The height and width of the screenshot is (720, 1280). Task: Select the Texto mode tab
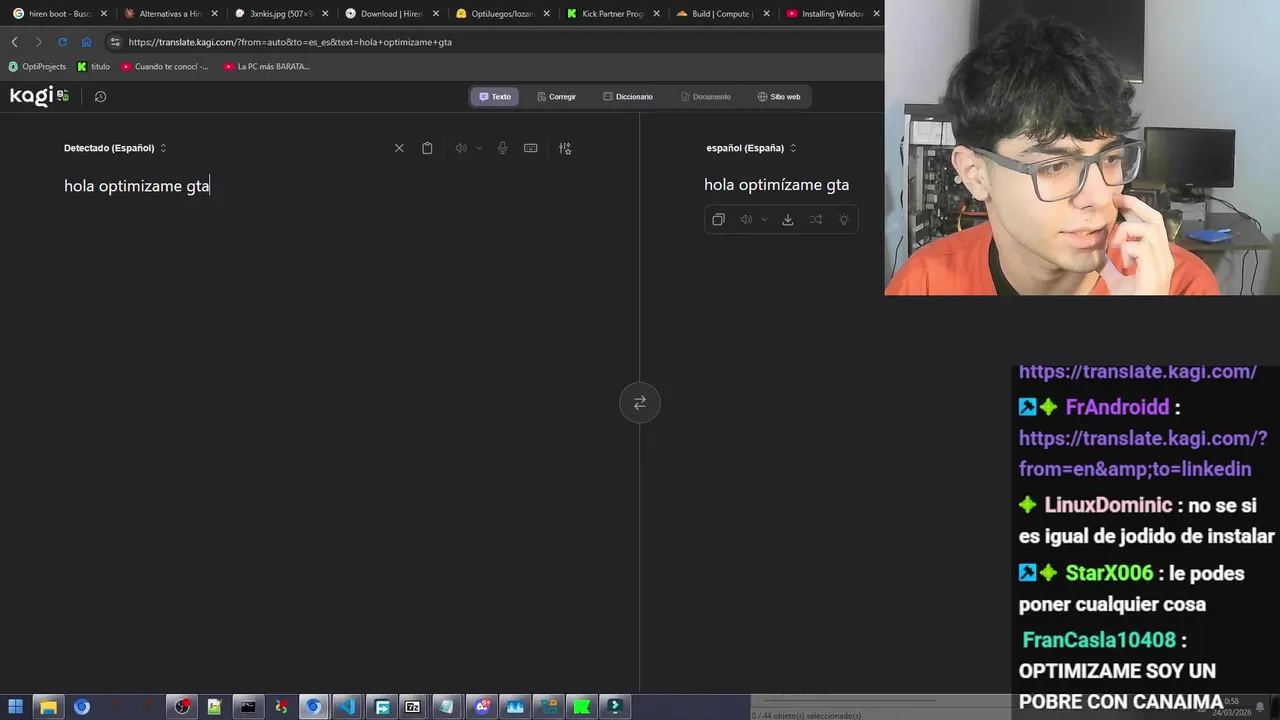(x=495, y=97)
